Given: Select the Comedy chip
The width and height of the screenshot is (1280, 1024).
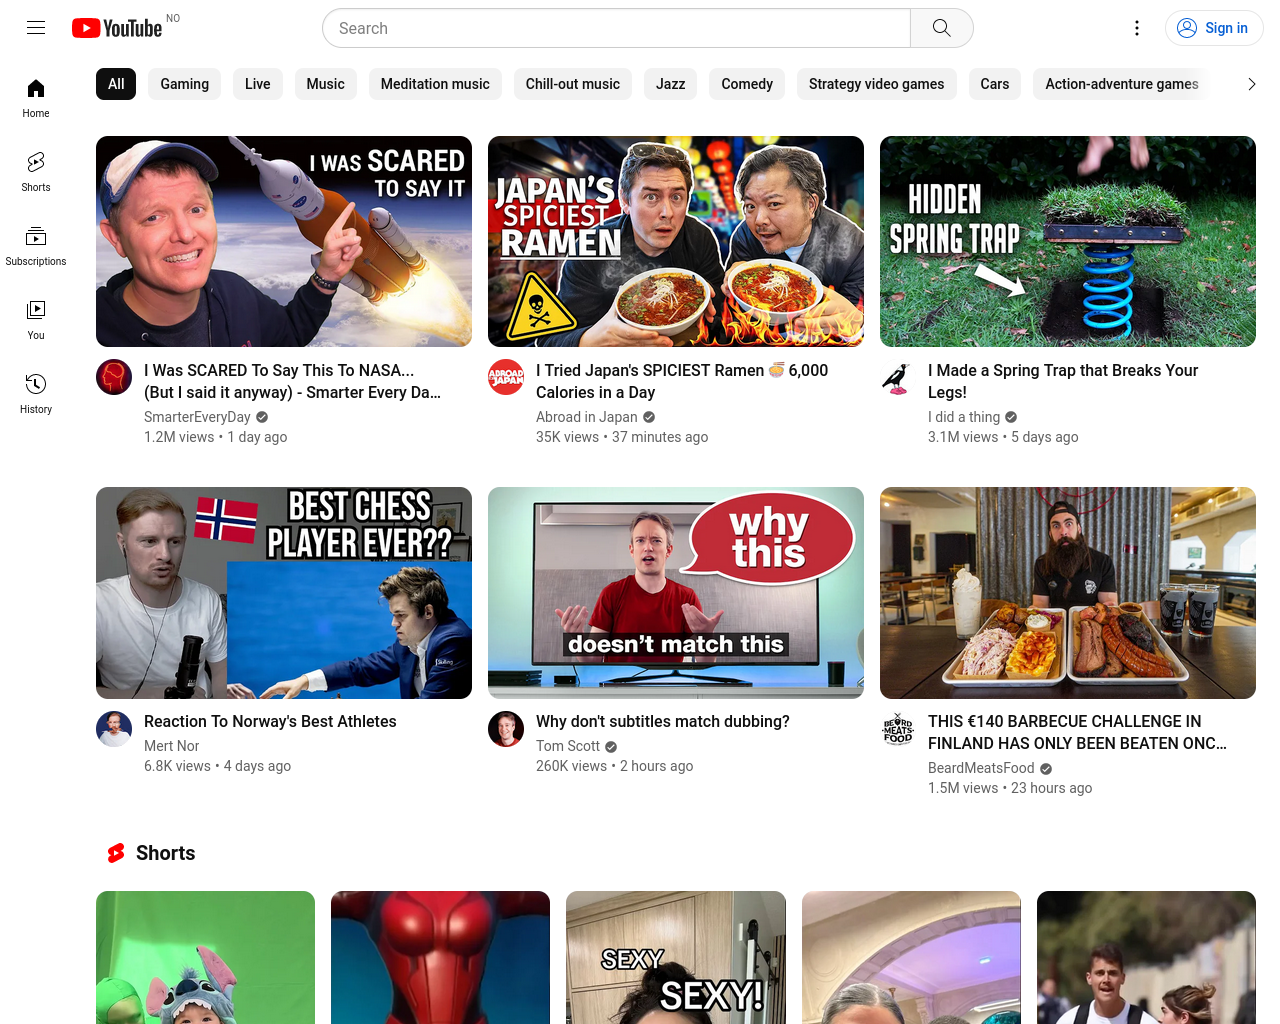Looking at the screenshot, I should (x=747, y=84).
